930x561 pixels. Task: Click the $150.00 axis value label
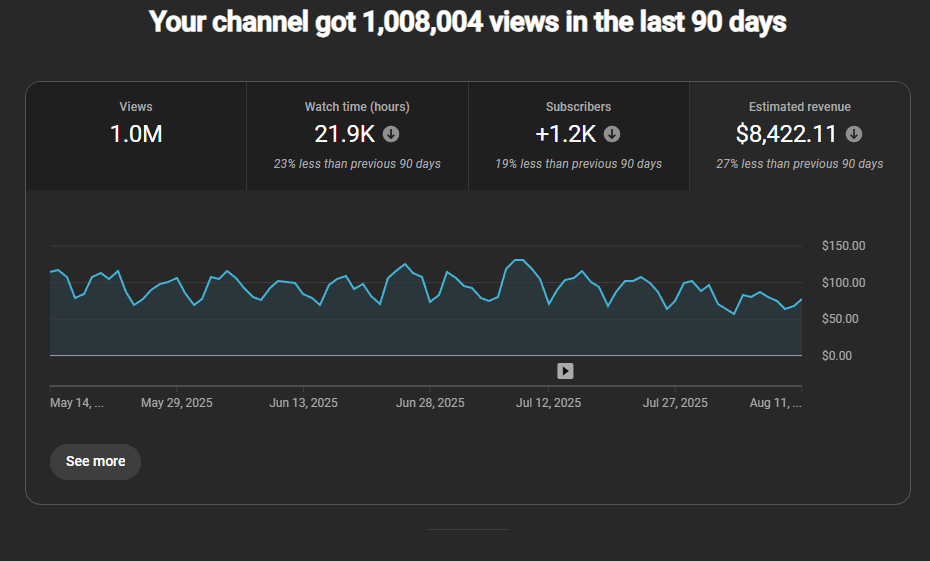tap(843, 246)
